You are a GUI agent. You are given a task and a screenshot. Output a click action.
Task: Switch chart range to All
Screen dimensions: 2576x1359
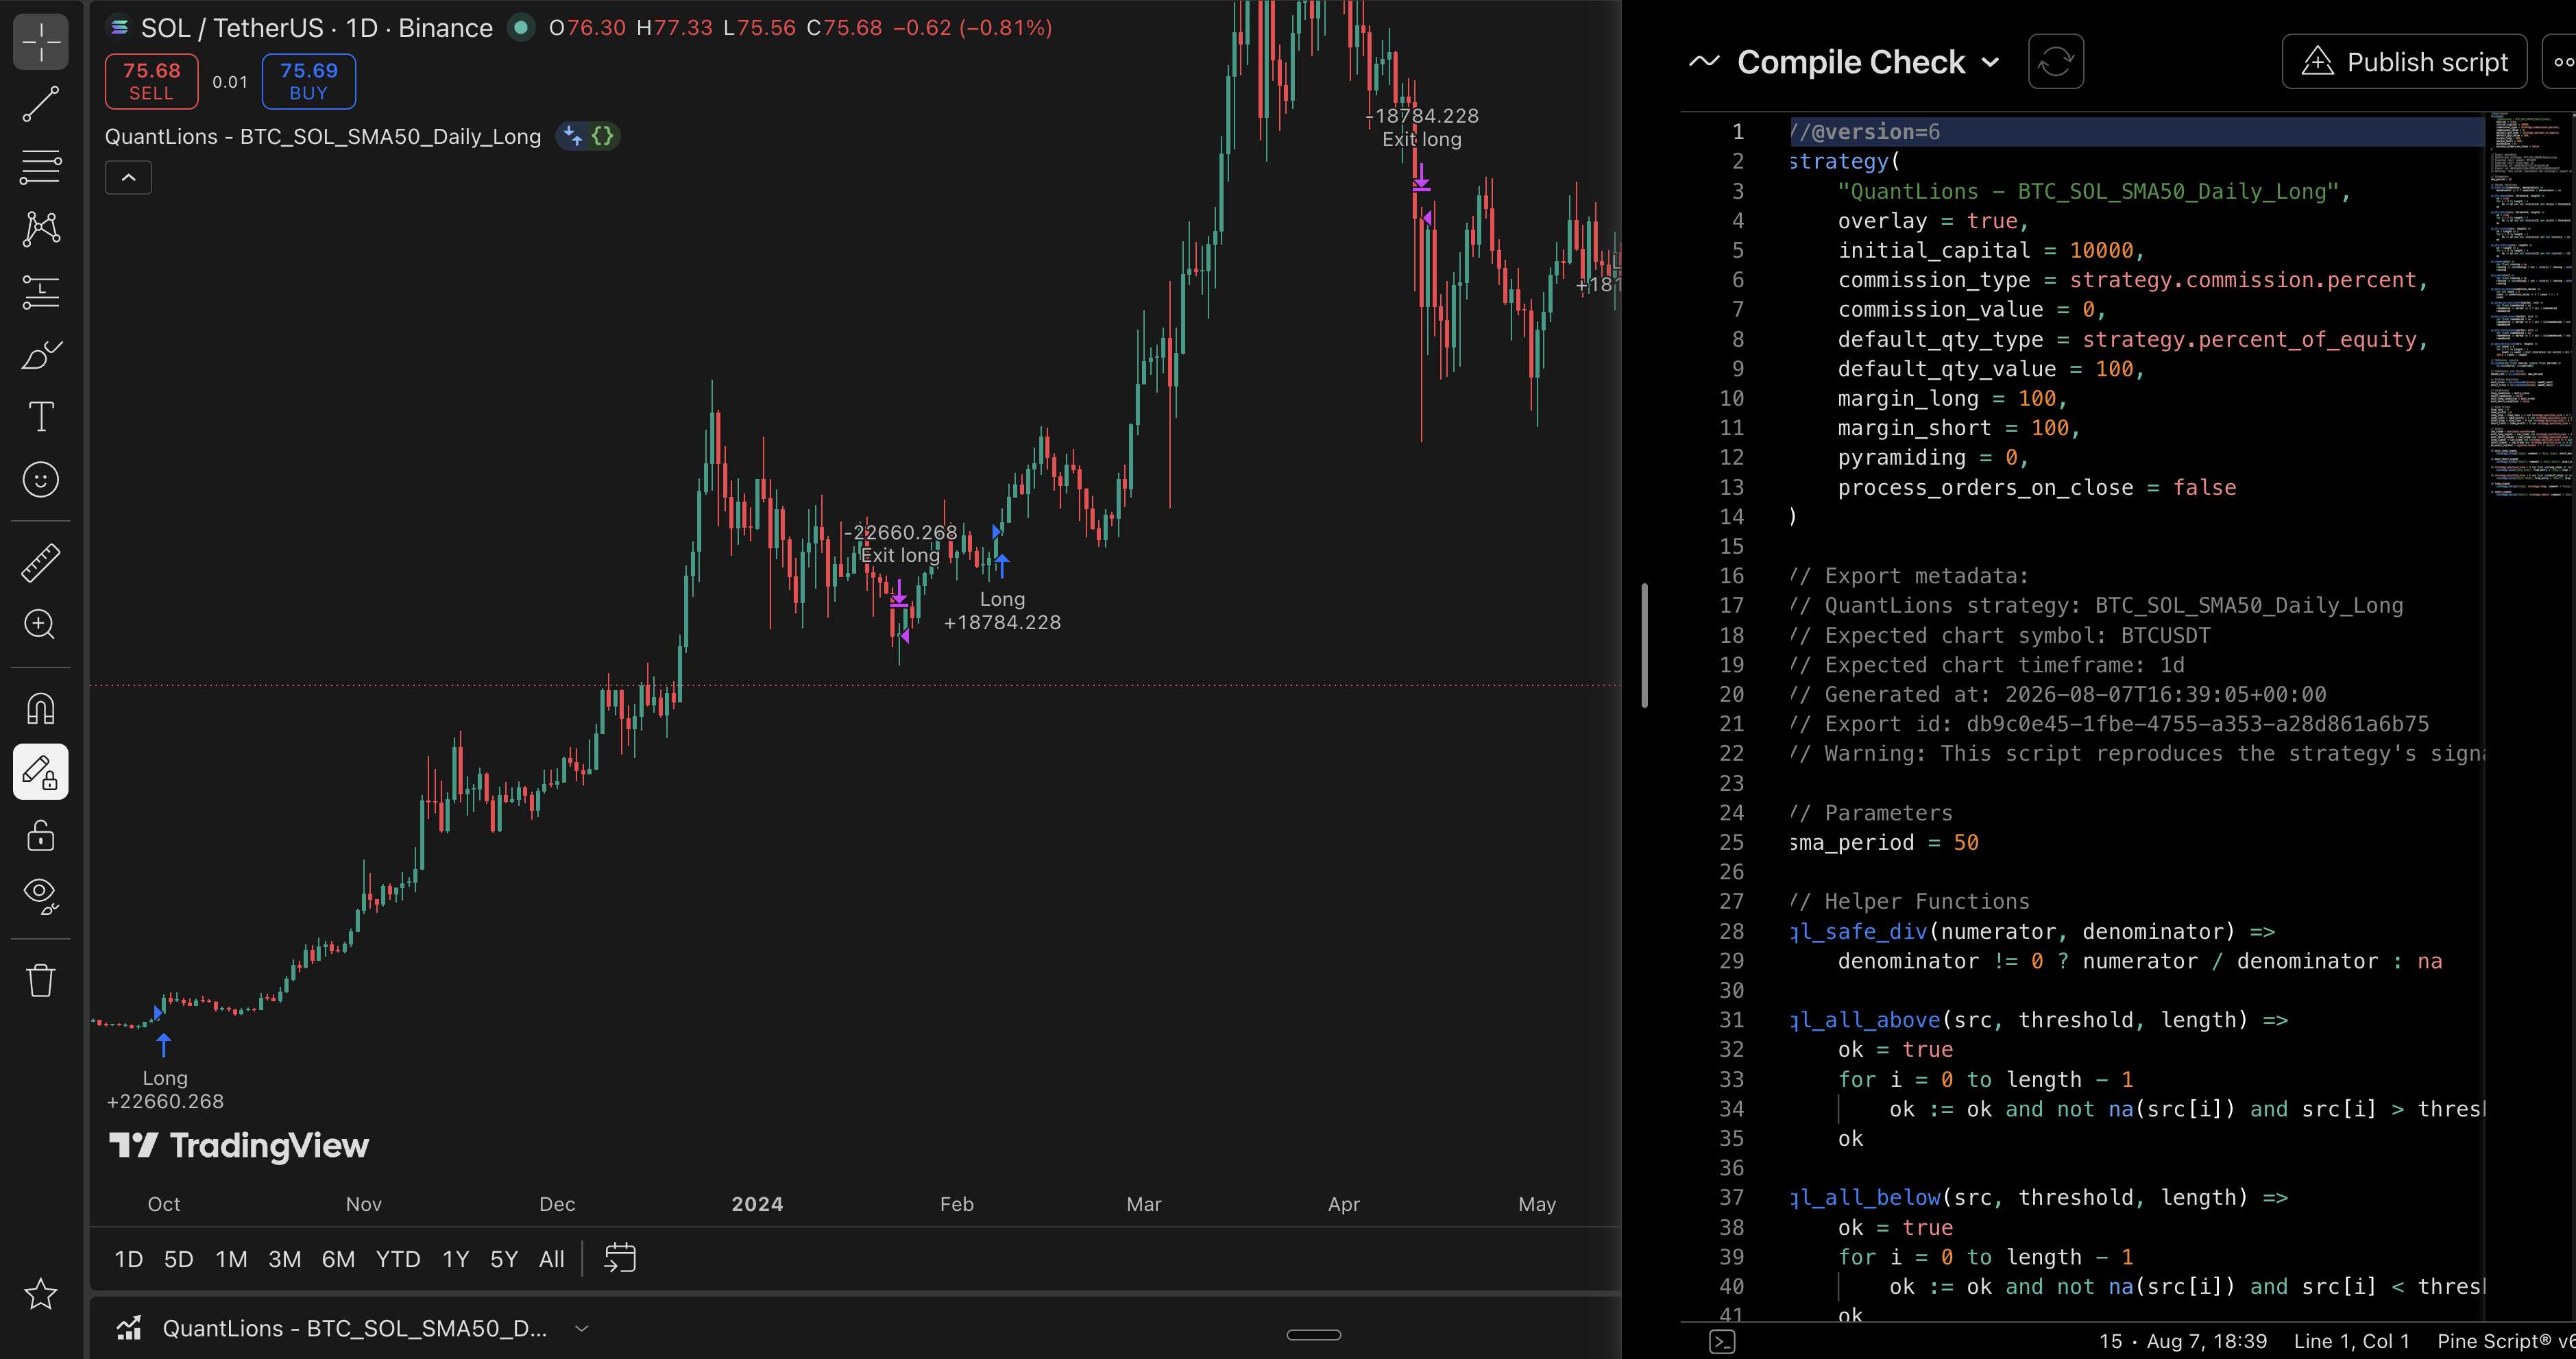pyautogui.click(x=551, y=1259)
